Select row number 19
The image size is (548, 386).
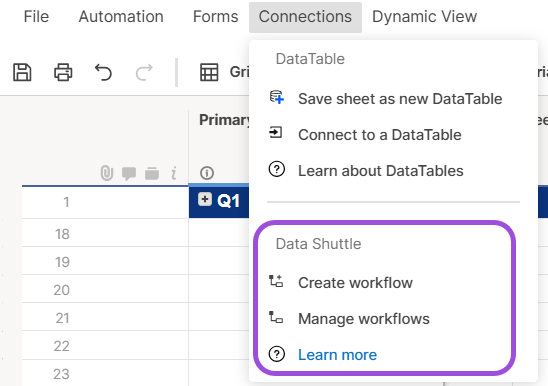pyautogui.click(x=62, y=262)
